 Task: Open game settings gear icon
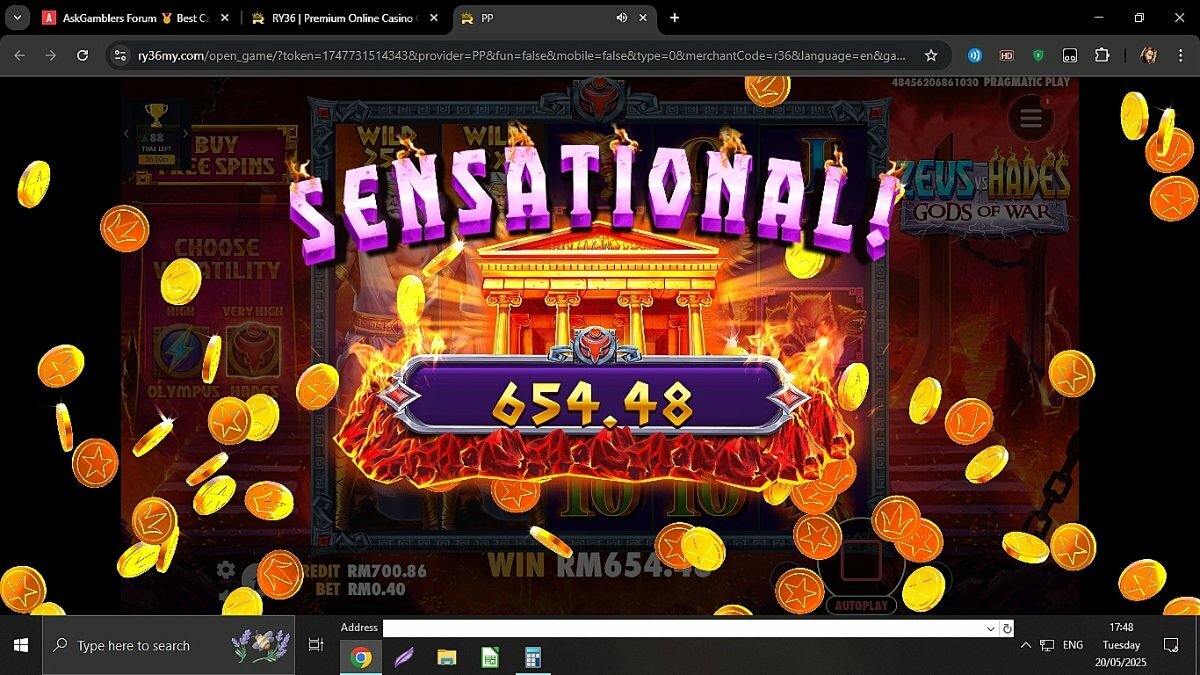click(226, 570)
